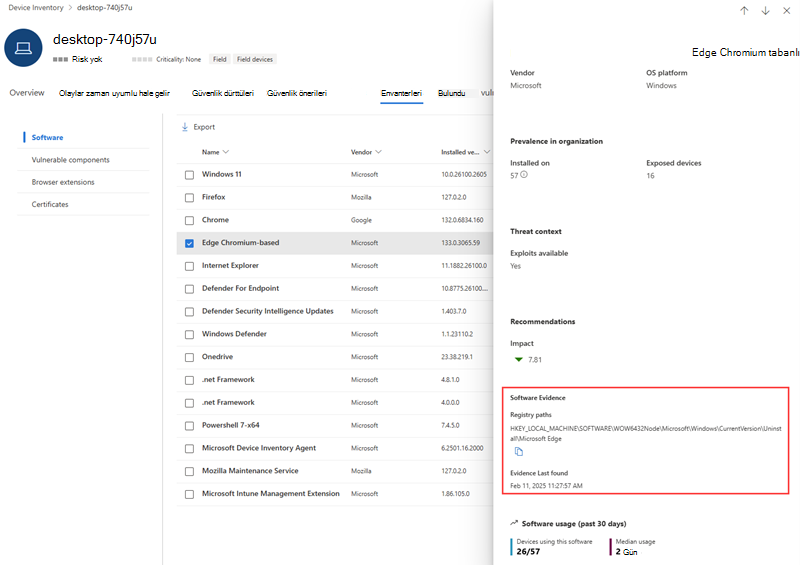The width and height of the screenshot is (800, 565).
Task: Click the criticality level bars icon
Action: 142,59
